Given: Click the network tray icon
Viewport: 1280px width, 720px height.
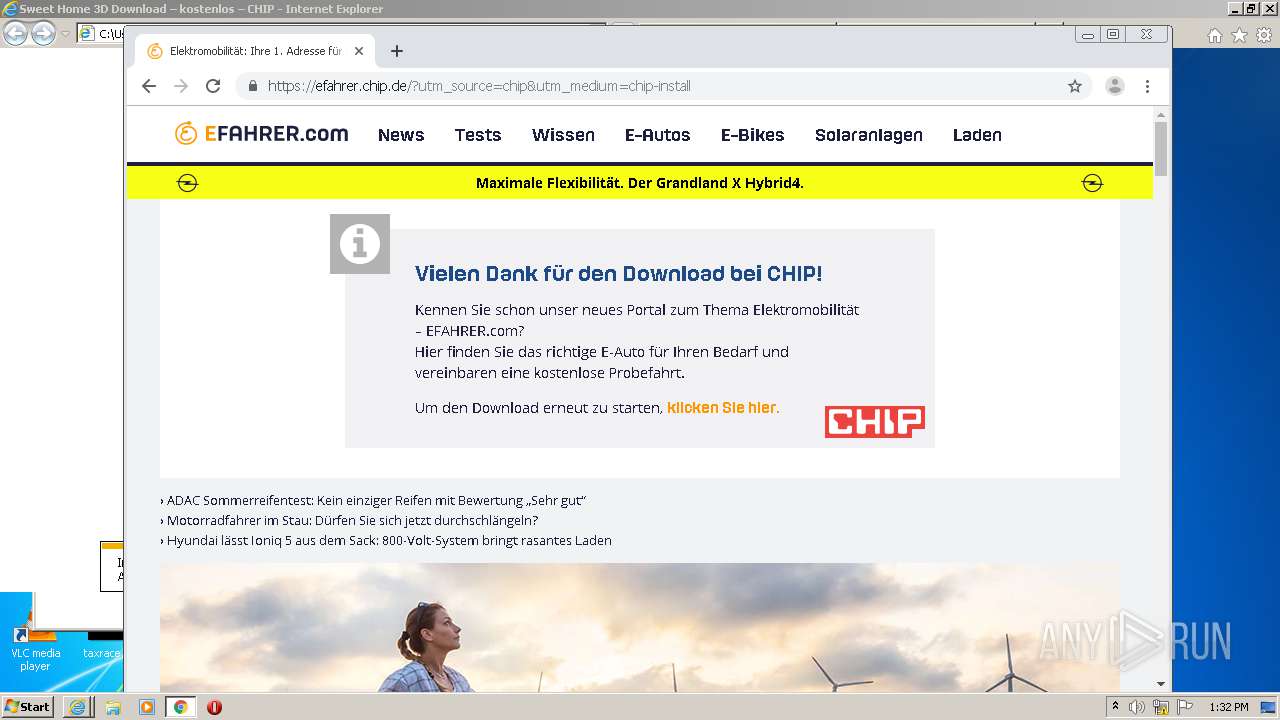Looking at the screenshot, I should (x=1161, y=707).
